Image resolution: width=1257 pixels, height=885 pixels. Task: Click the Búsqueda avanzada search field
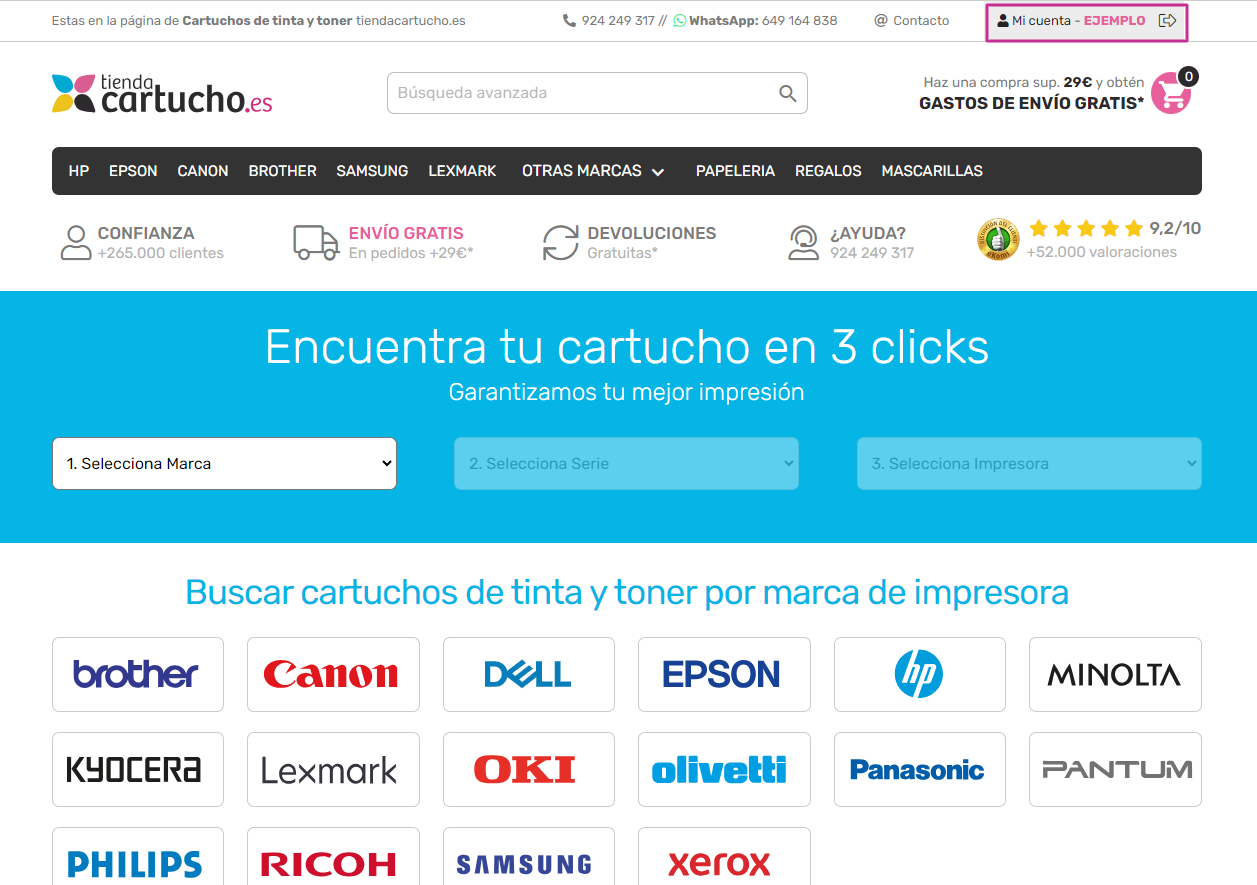597,93
